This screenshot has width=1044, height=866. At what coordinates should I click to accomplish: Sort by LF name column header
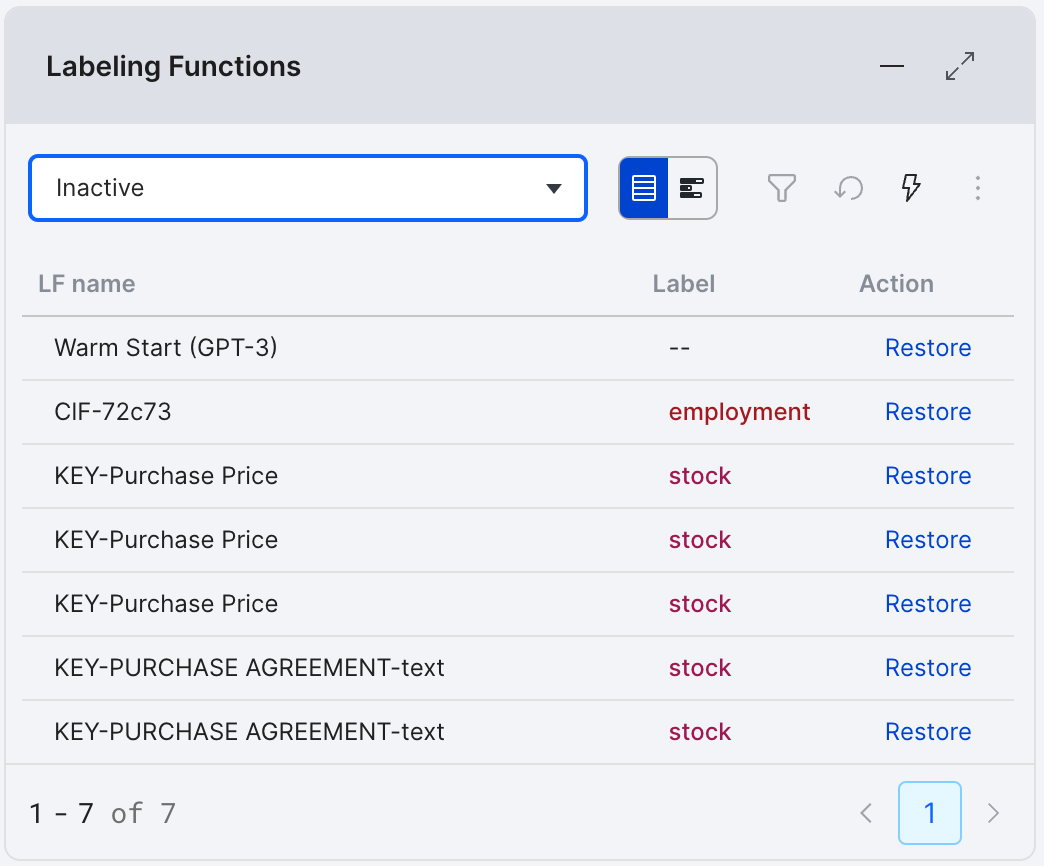tap(87, 284)
